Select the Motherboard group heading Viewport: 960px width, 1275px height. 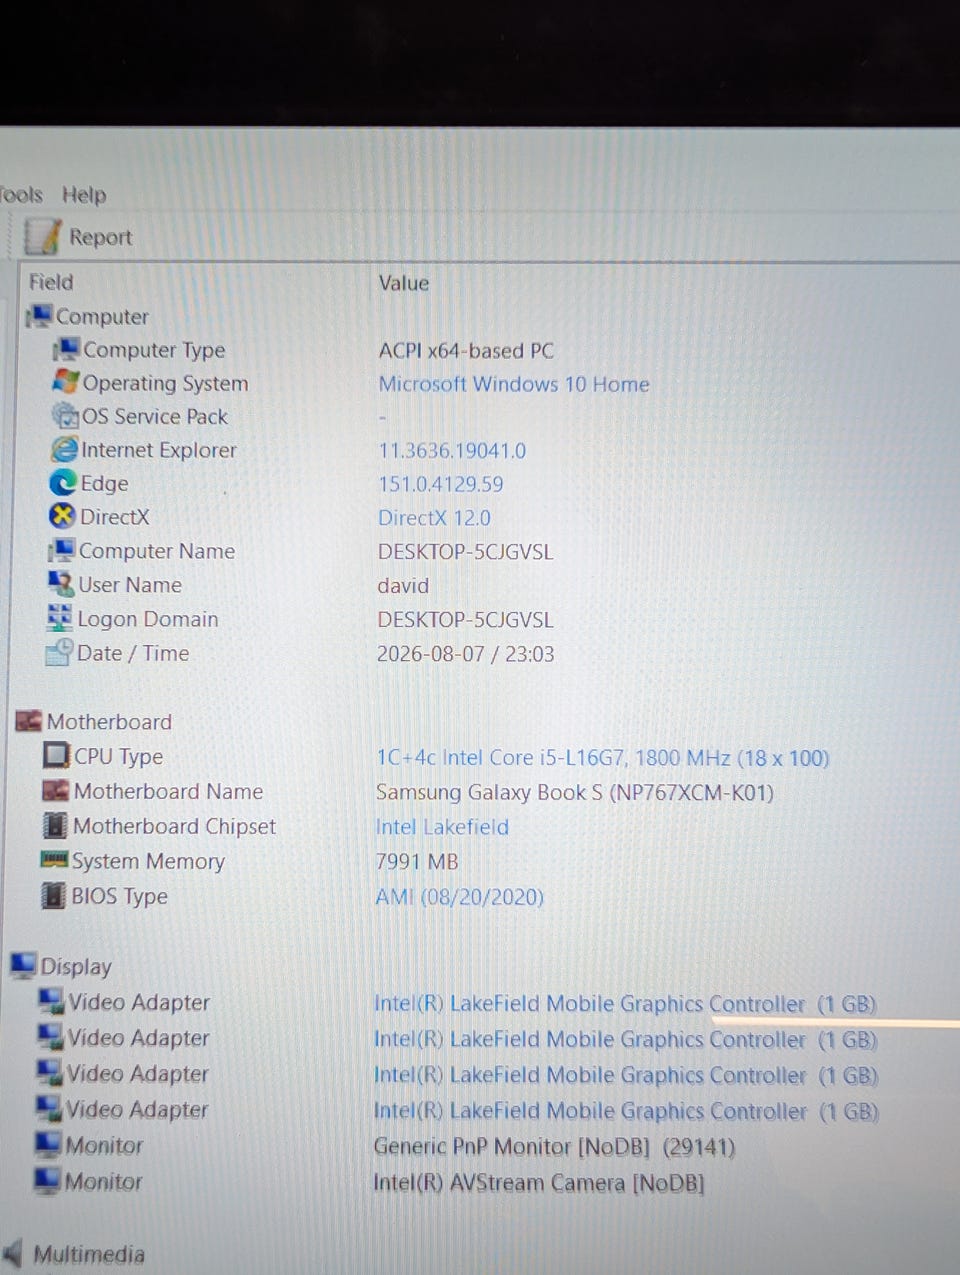click(109, 722)
